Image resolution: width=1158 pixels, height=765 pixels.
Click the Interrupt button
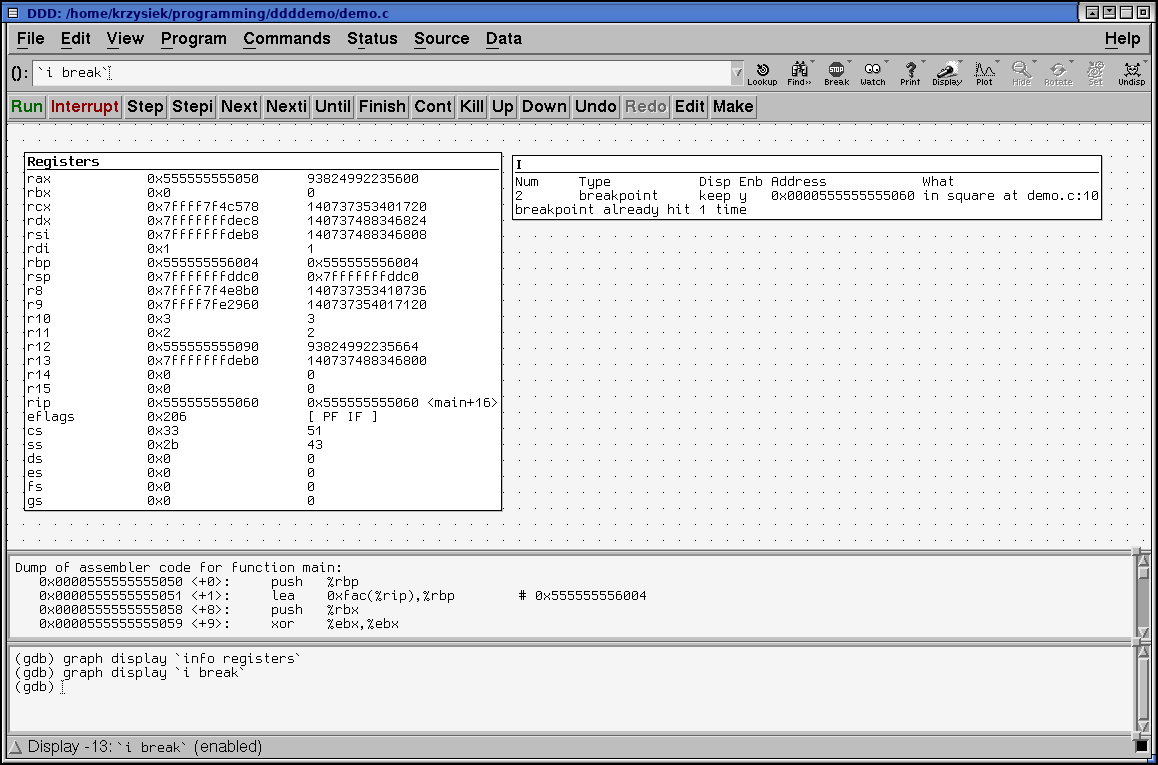pos(85,106)
